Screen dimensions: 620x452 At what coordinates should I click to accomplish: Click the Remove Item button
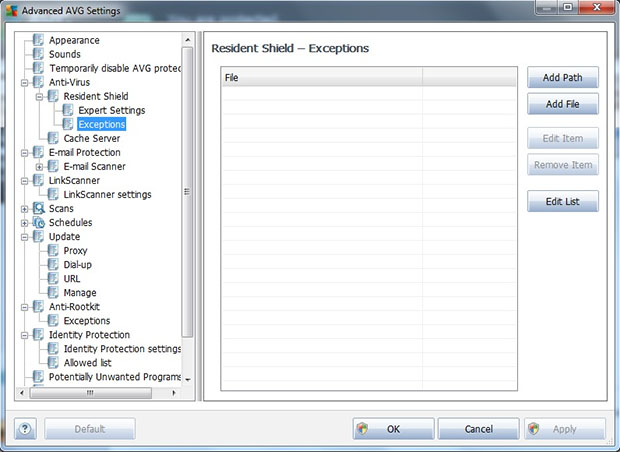[x=563, y=165]
